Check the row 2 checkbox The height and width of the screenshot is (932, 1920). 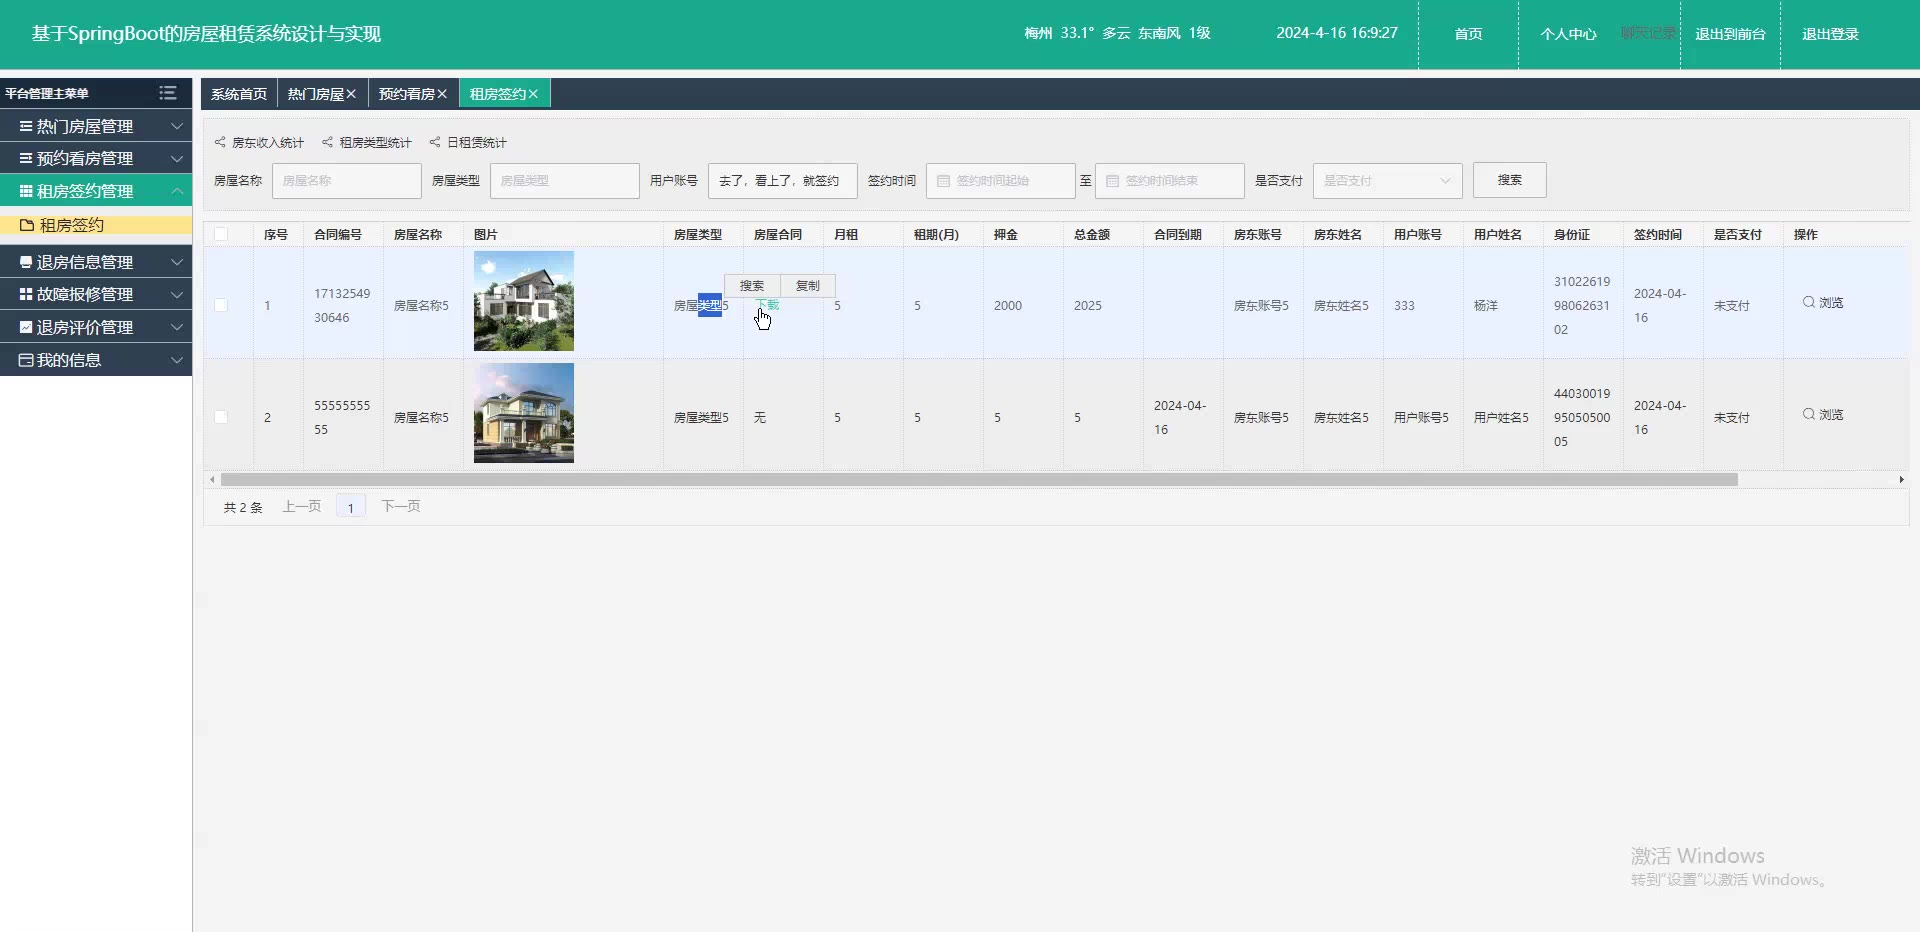[x=221, y=417]
